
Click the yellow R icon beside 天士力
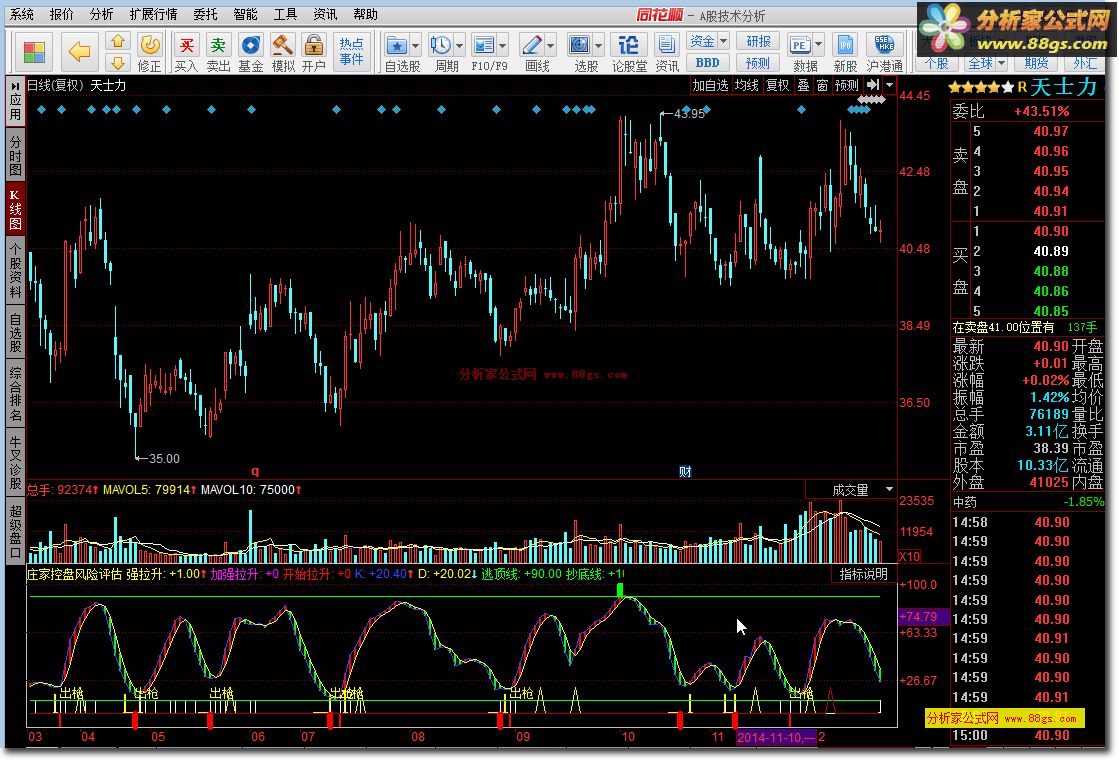(1022, 88)
